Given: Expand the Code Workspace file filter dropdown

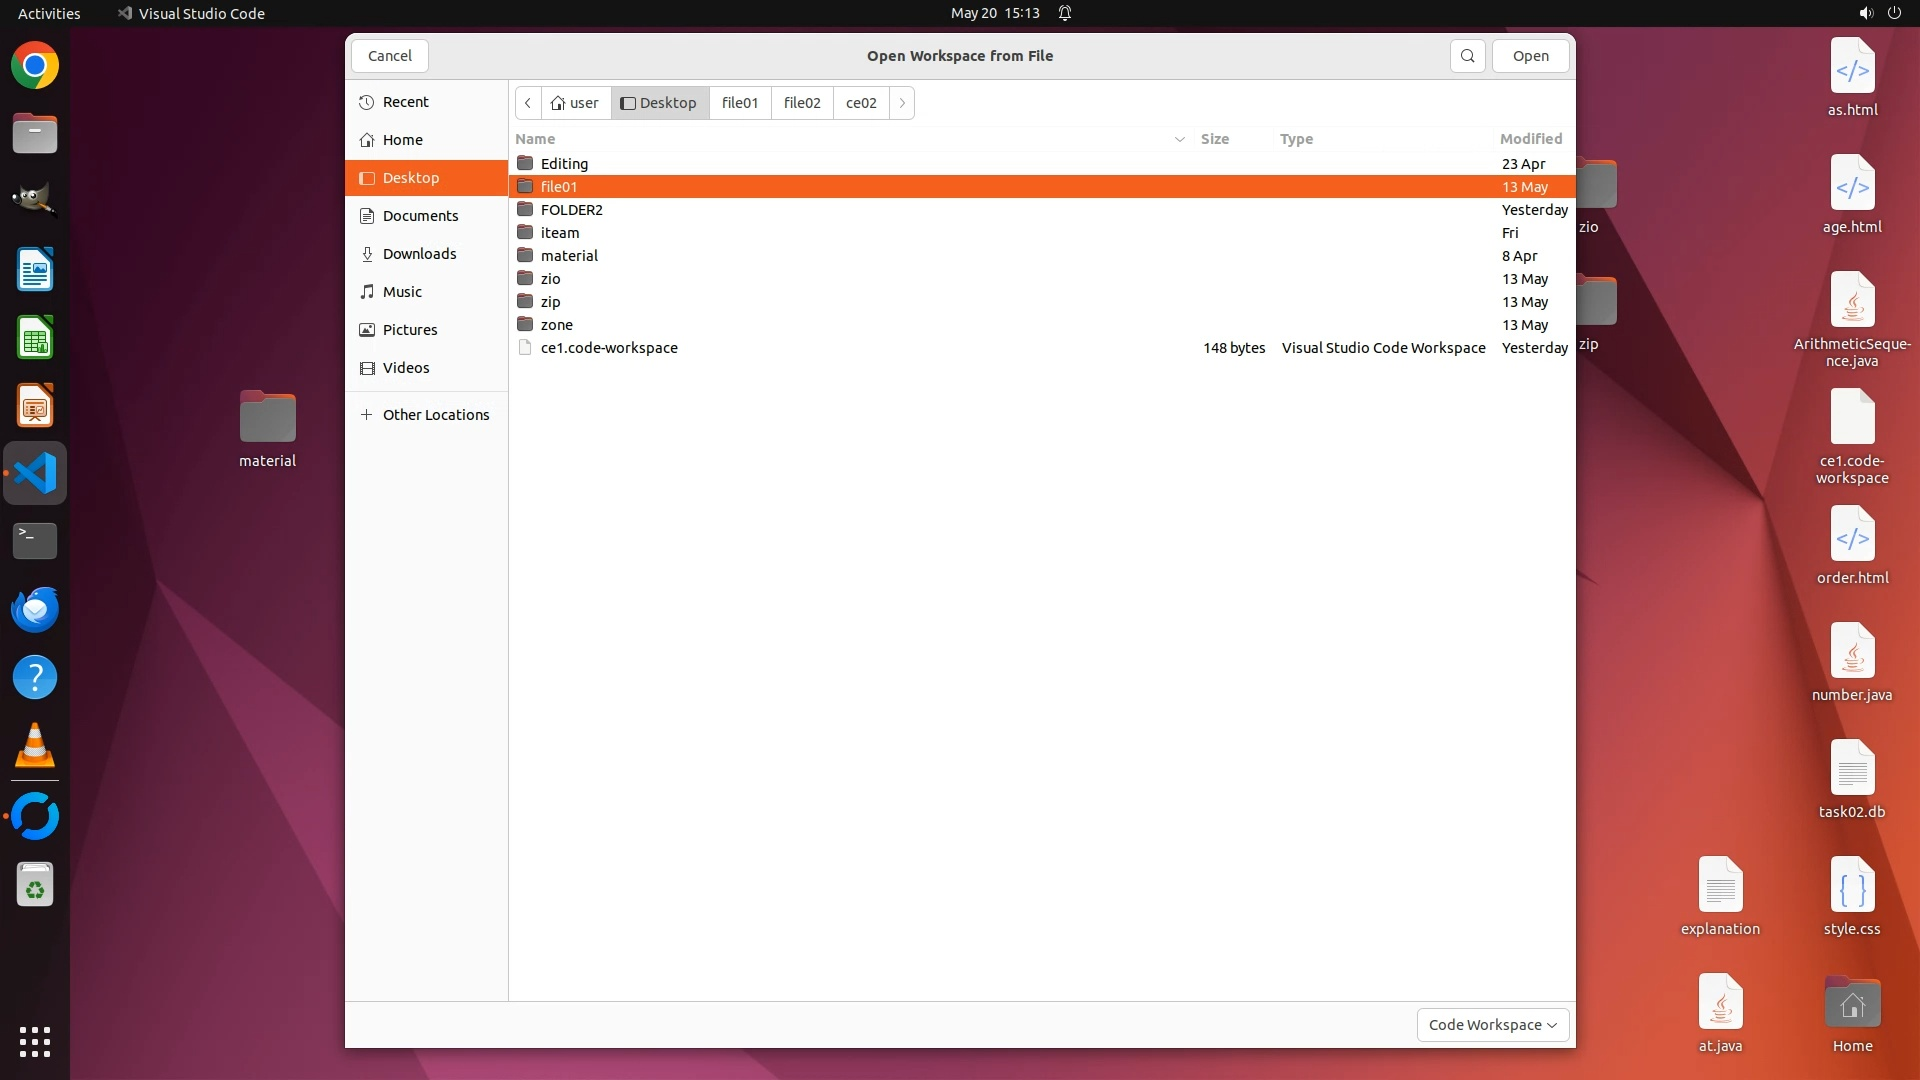Looking at the screenshot, I should pyautogui.click(x=1492, y=1024).
